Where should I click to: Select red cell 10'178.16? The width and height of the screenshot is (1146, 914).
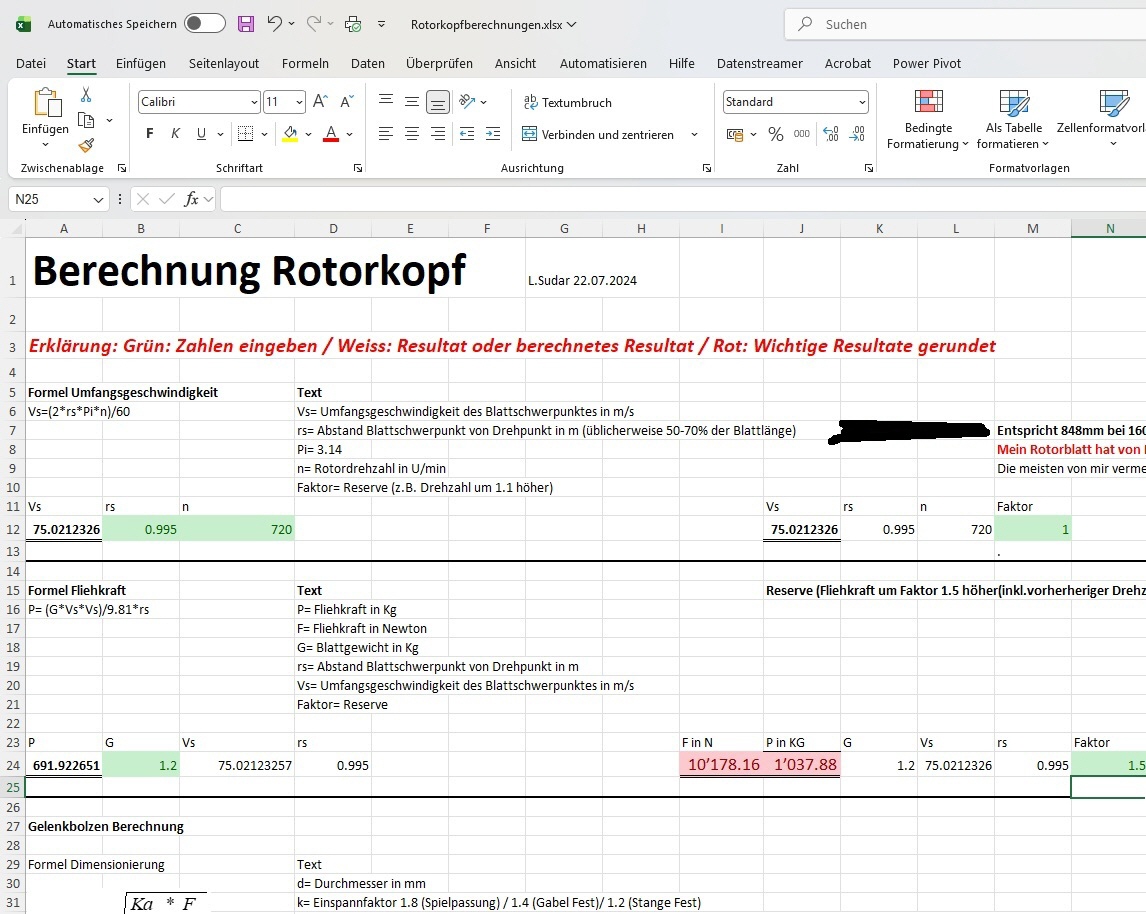point(721,765)
